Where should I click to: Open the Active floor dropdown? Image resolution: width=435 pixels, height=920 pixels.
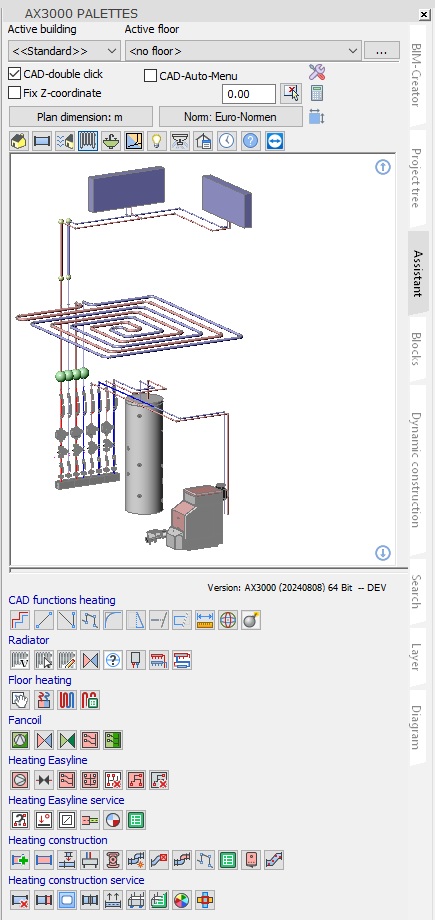click(x=243, y=51)
